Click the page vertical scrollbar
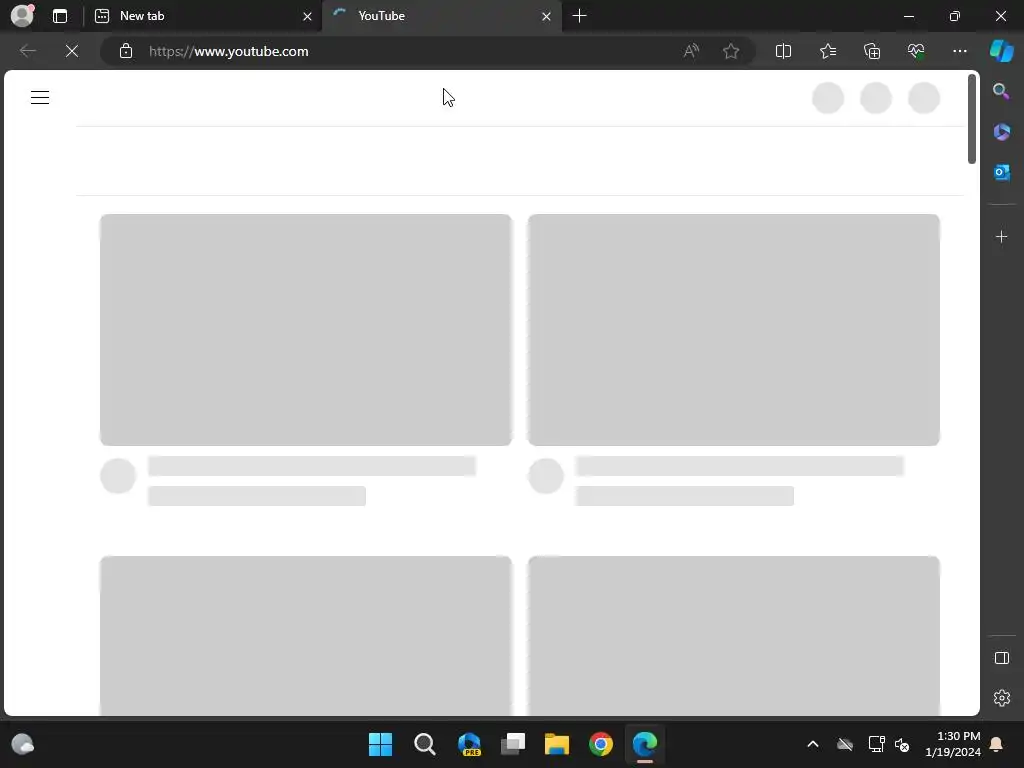The height and width of the screenshot is (768, 1024). (972, 119)
